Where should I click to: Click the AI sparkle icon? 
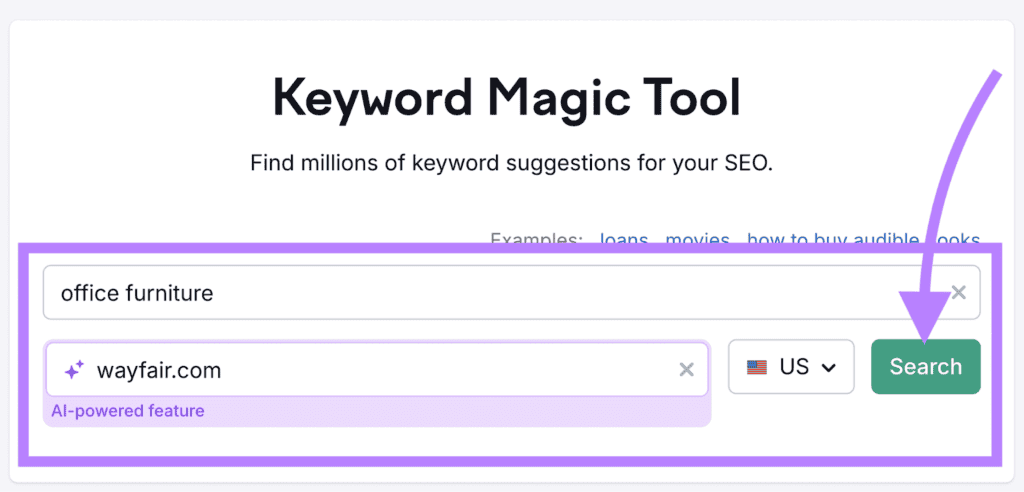click(74, 370)
